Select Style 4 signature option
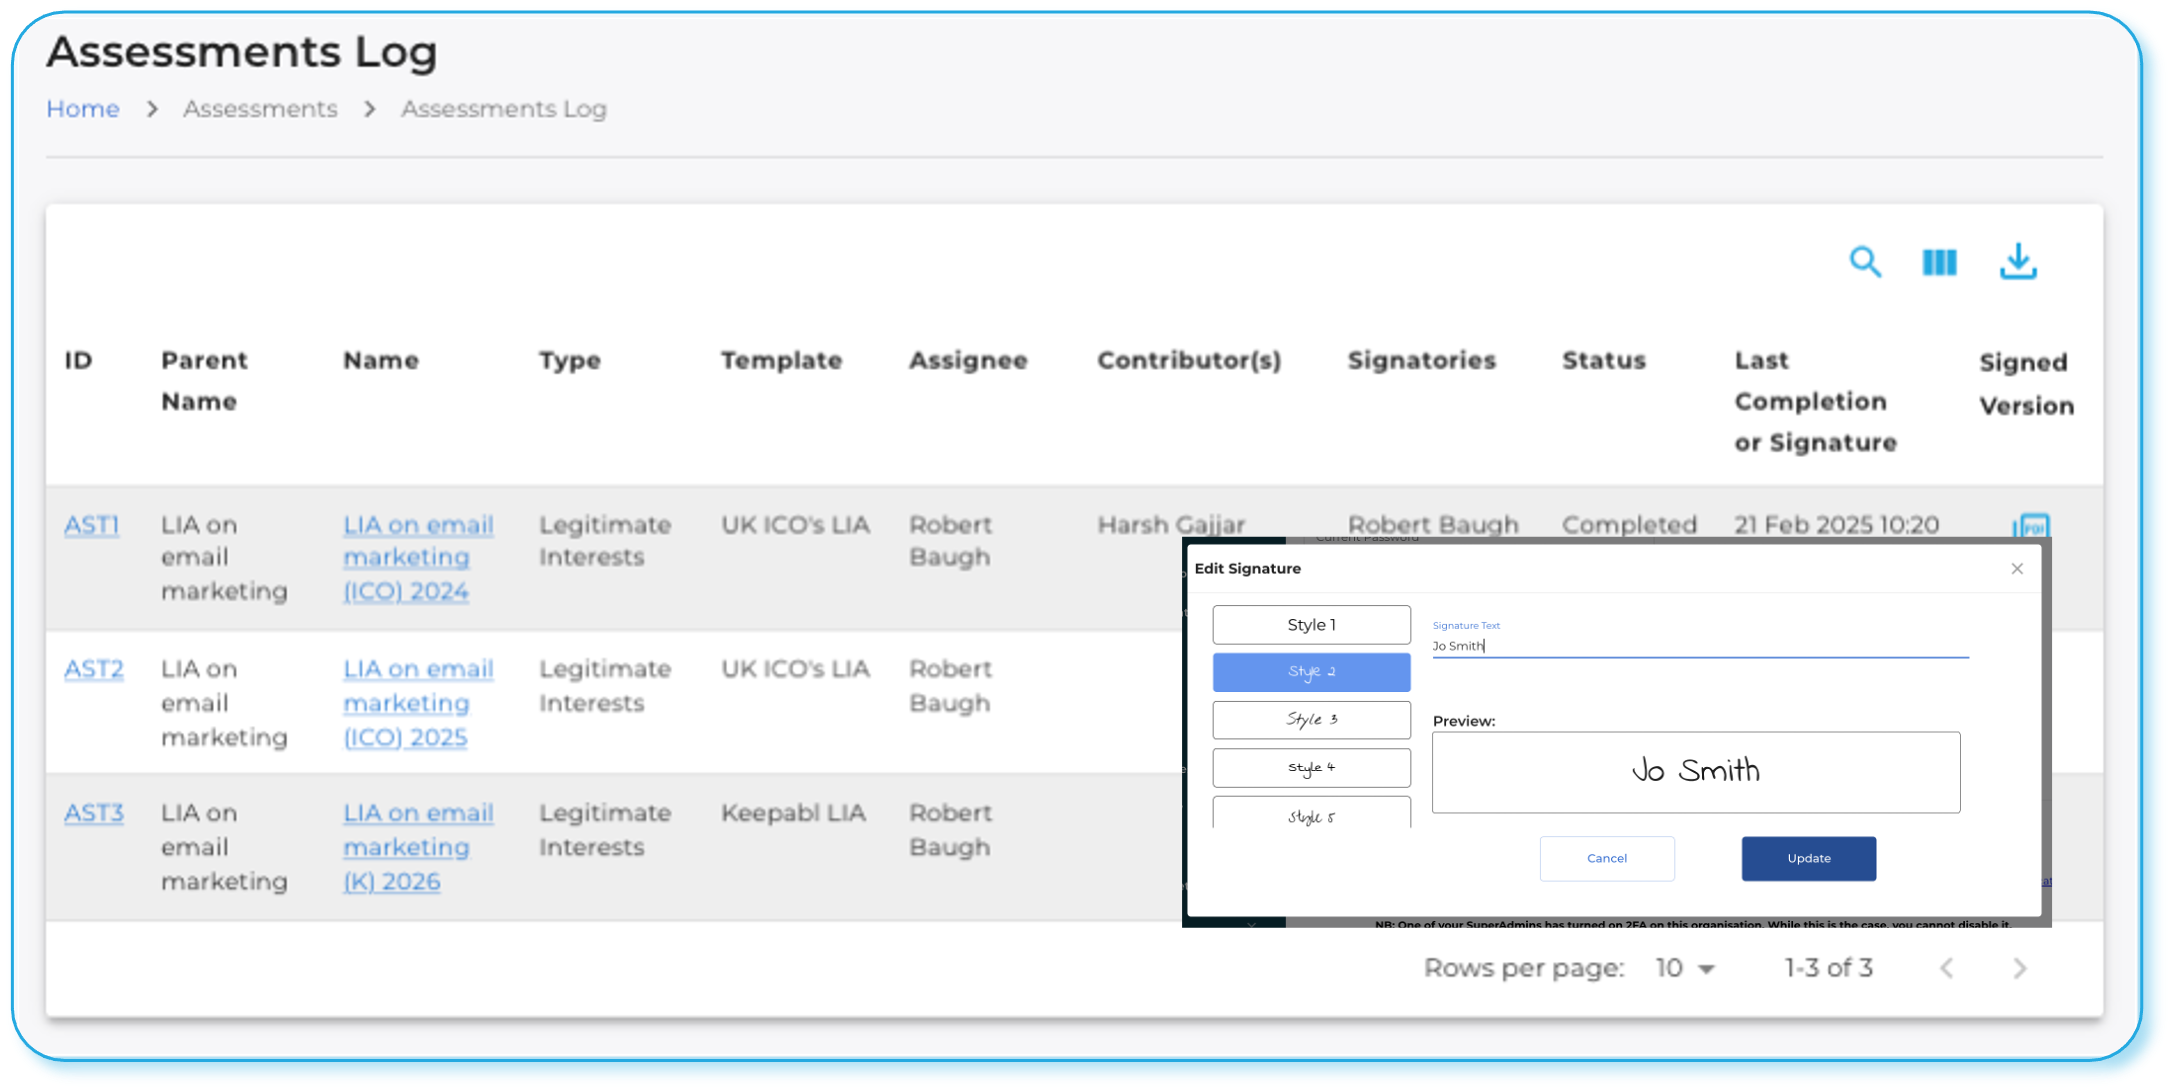This screenshot has width=2172, height=1090. [x=1311, y=767]
